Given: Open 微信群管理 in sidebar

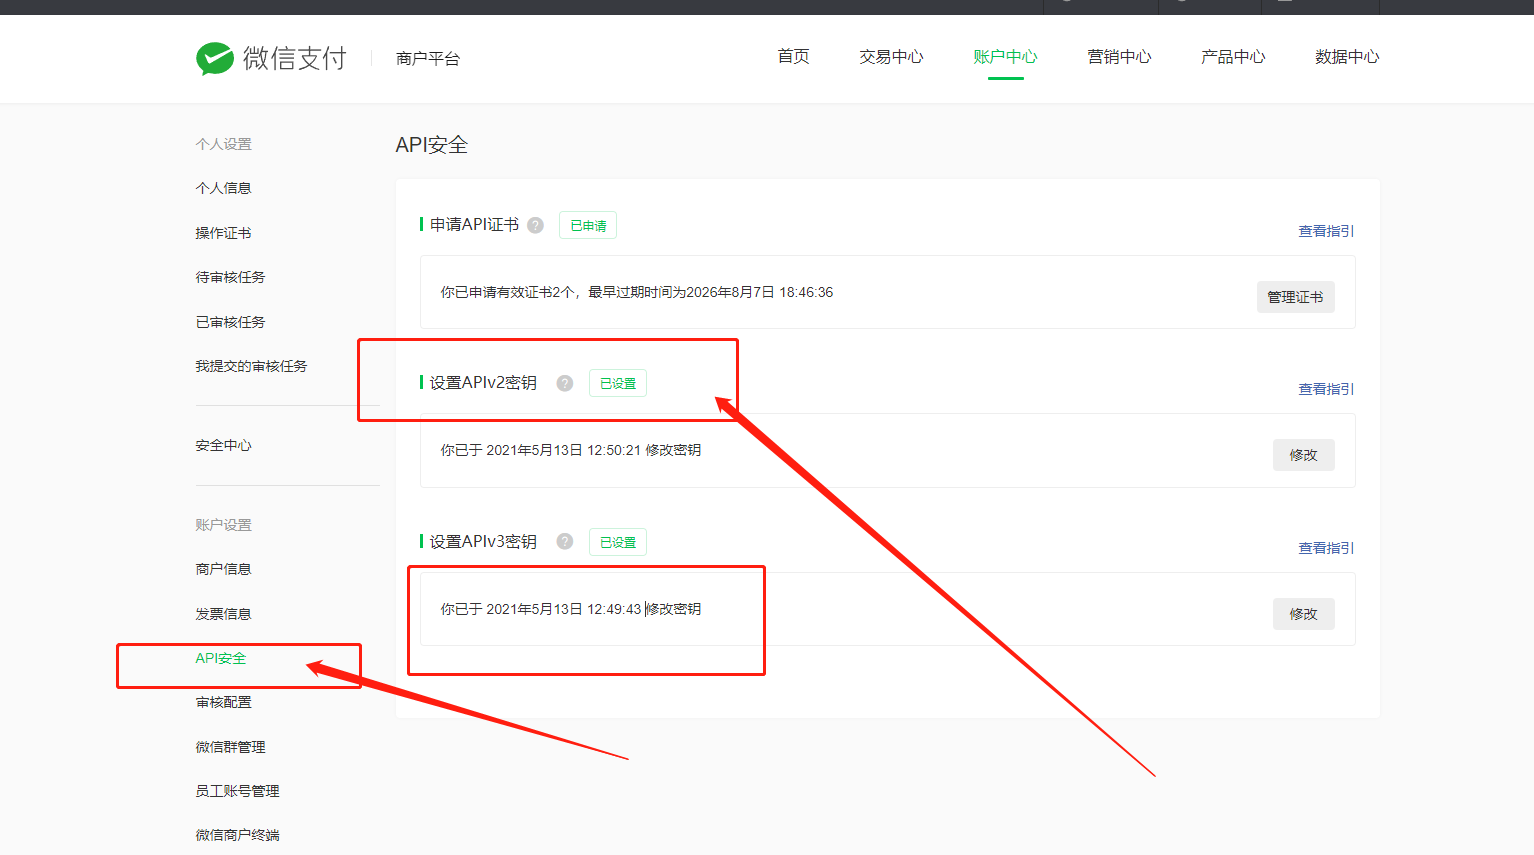Looking at the screenshot, I should pyautogui.click(x=230, y=747).
